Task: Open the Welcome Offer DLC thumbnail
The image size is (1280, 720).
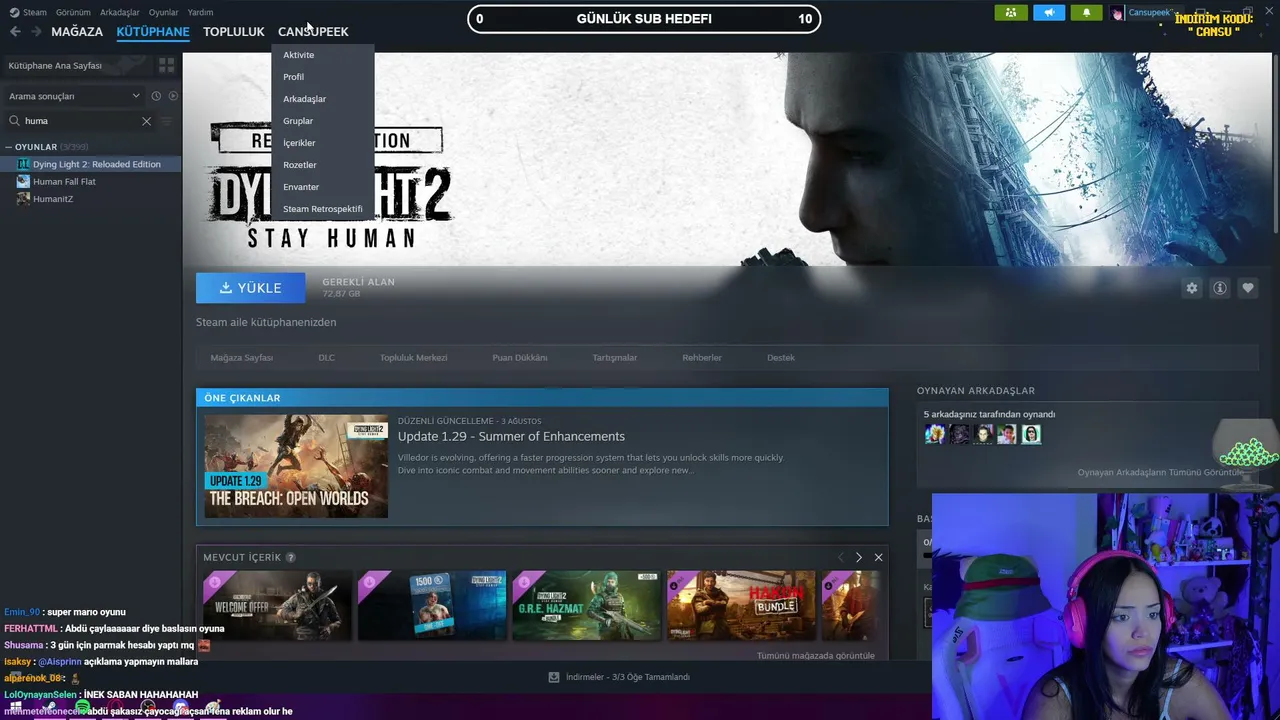Action: tap(278, 606)
